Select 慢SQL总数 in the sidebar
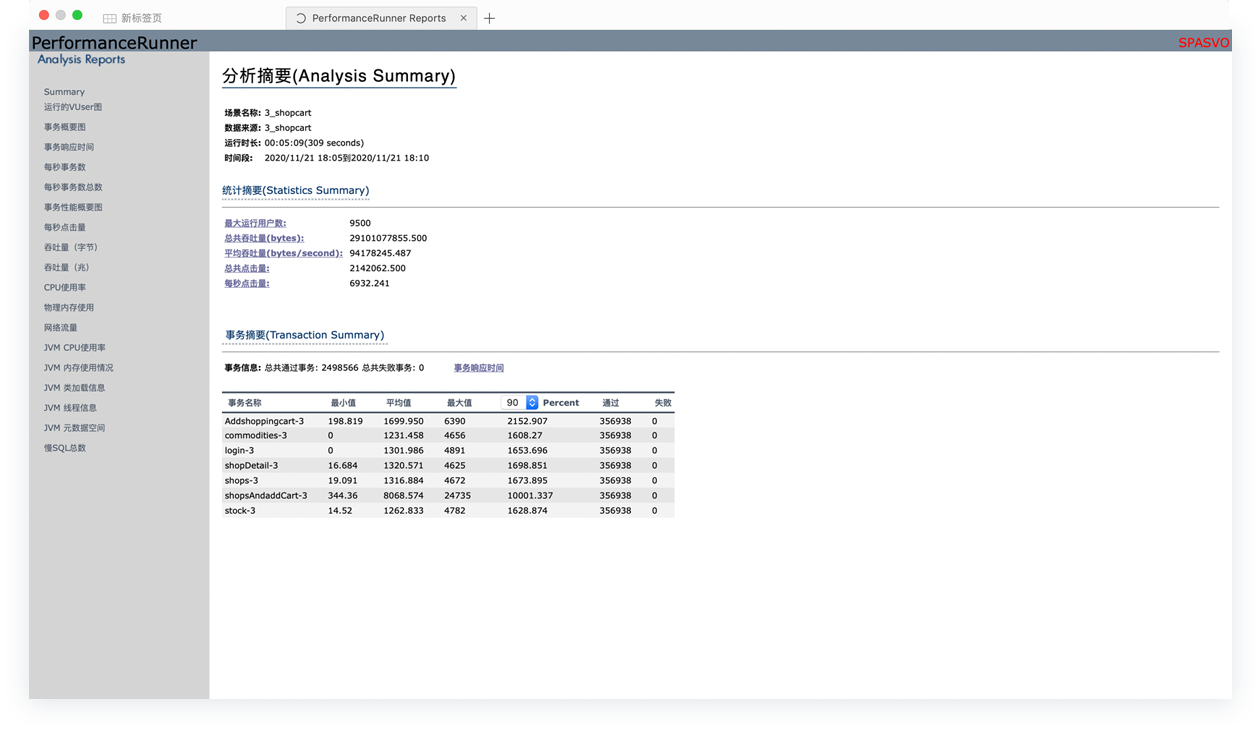This screenshot has width=1260, height=740. click(x=65, y=448)
